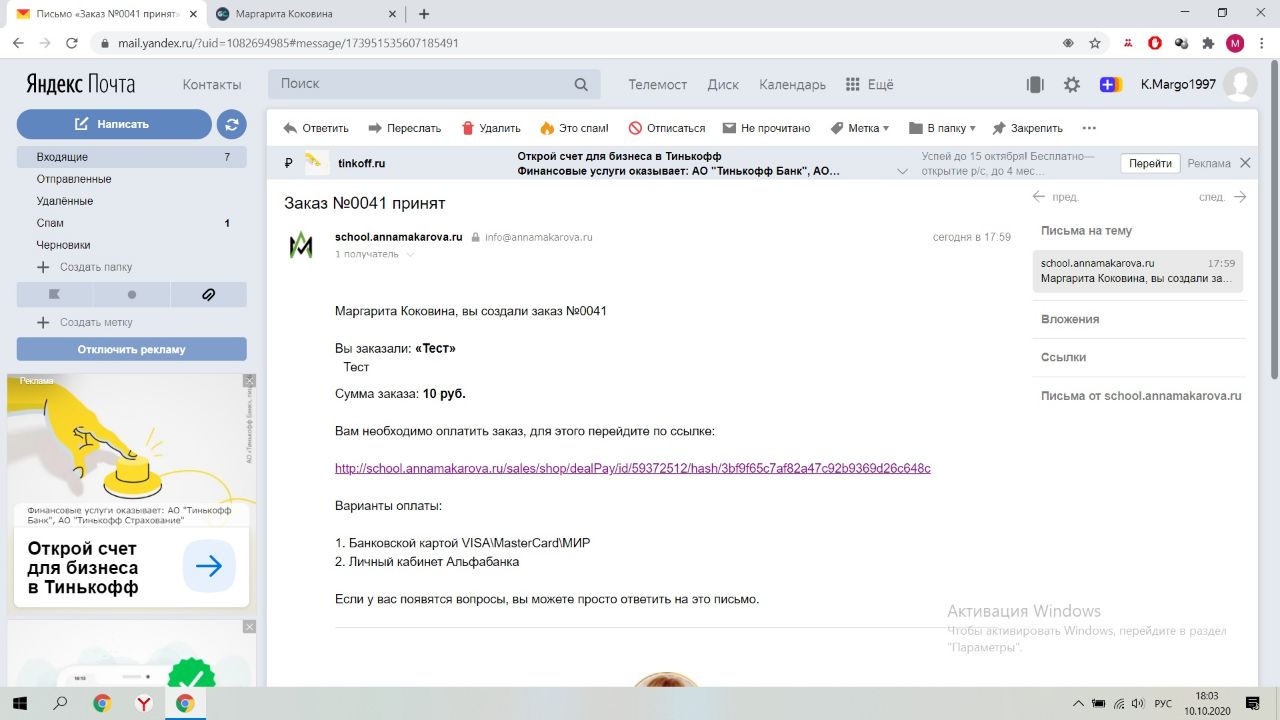This screenshot has width=1280, height=720.
Task: Open Телемост service link
Action: 658,85
